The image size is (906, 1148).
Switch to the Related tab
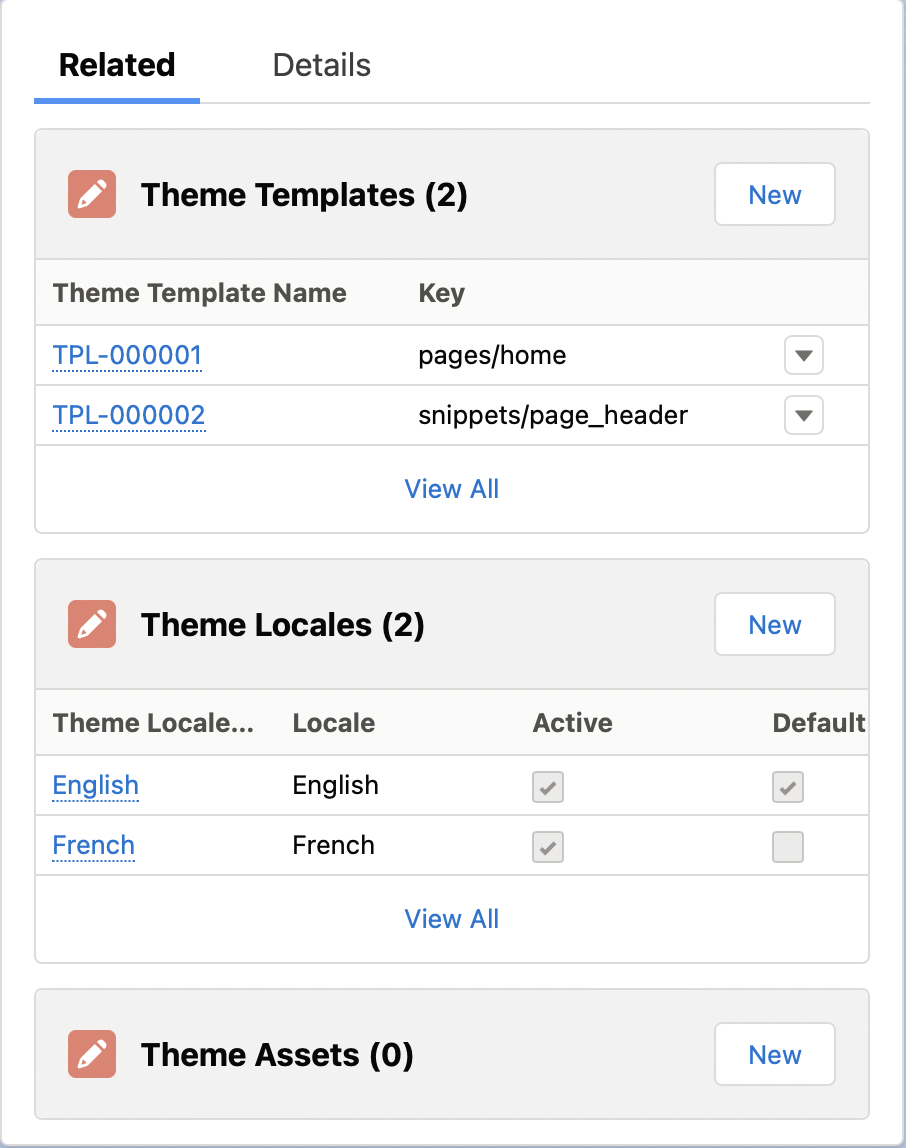click(x=117, y=65)
